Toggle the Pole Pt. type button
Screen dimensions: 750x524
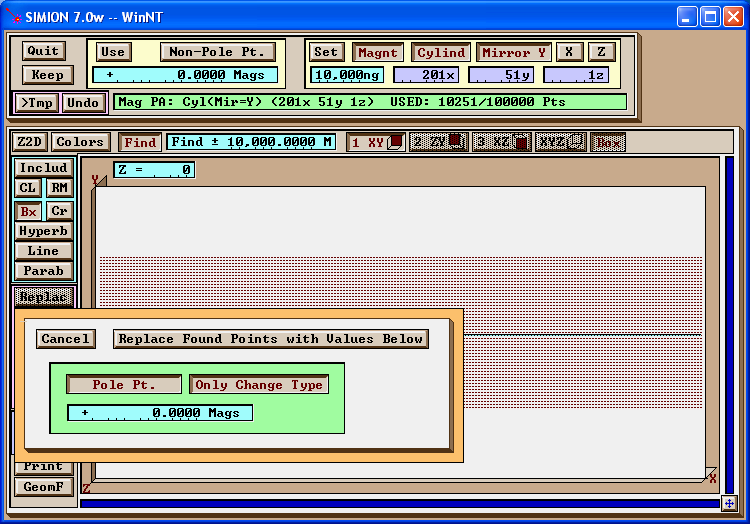(x=124, y=384)
